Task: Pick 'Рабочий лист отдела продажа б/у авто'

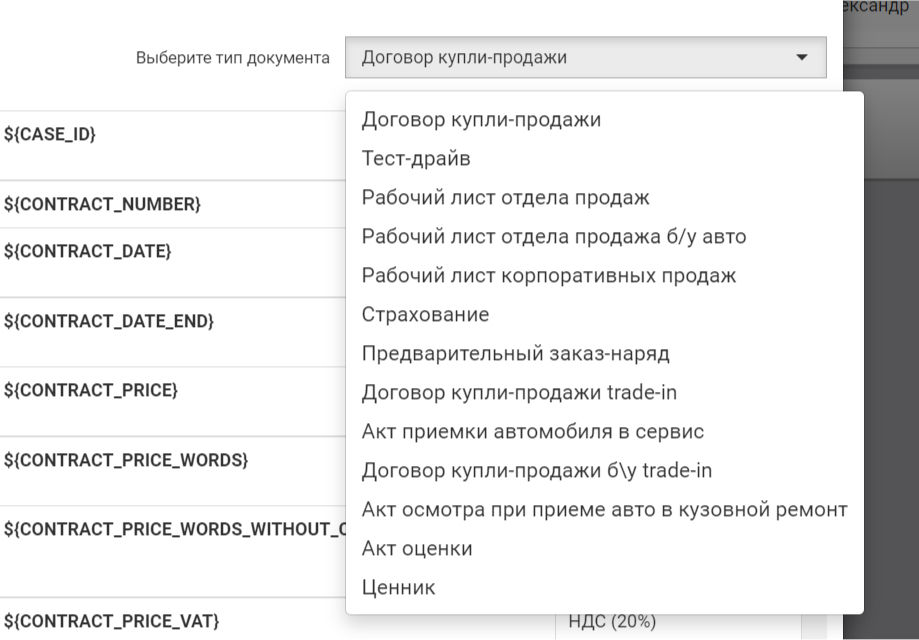Action: tap(553, 237)
